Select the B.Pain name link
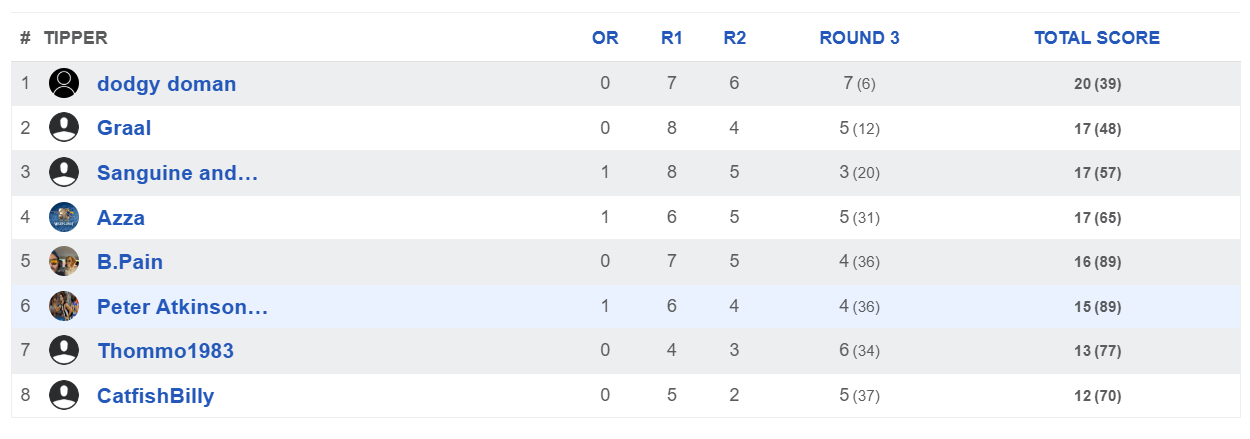Screen dimensions: 1250x439 (x=130, y=262)
